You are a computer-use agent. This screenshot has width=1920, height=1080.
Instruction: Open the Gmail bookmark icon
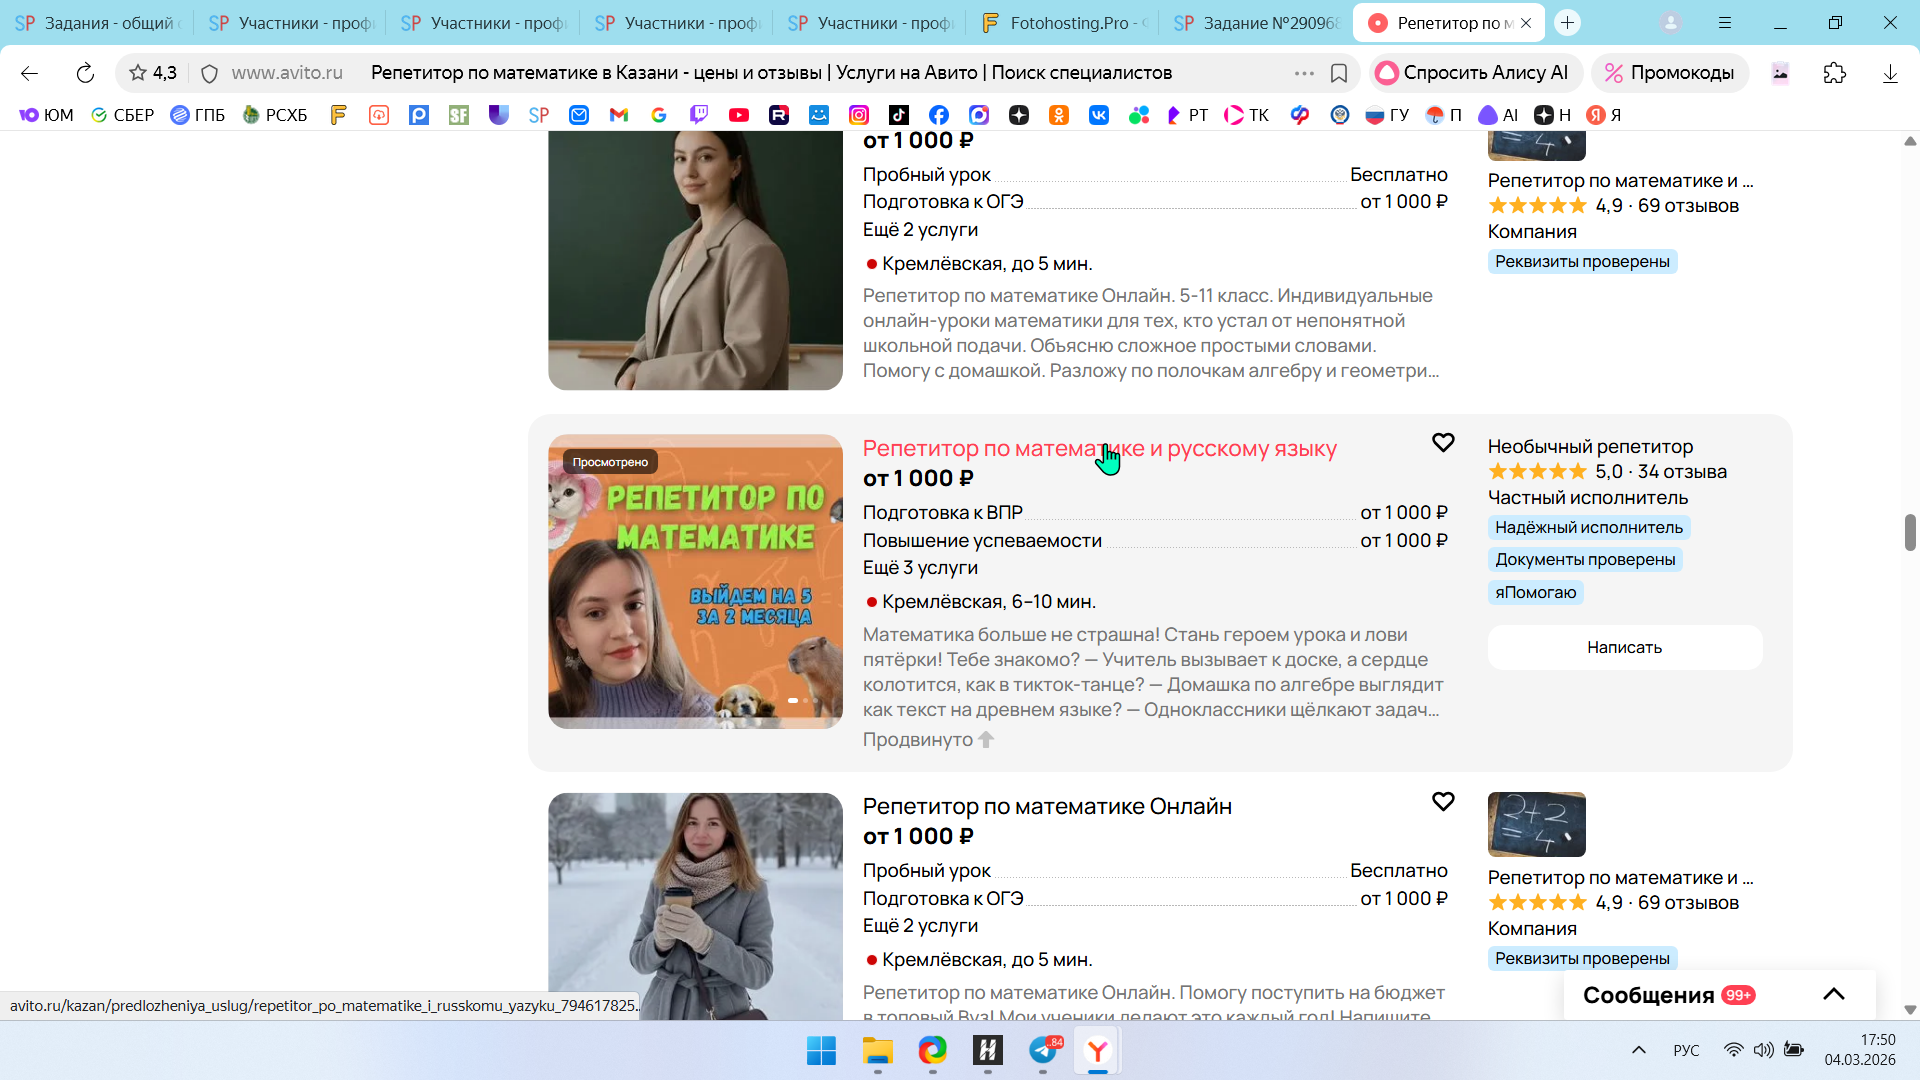619,115
